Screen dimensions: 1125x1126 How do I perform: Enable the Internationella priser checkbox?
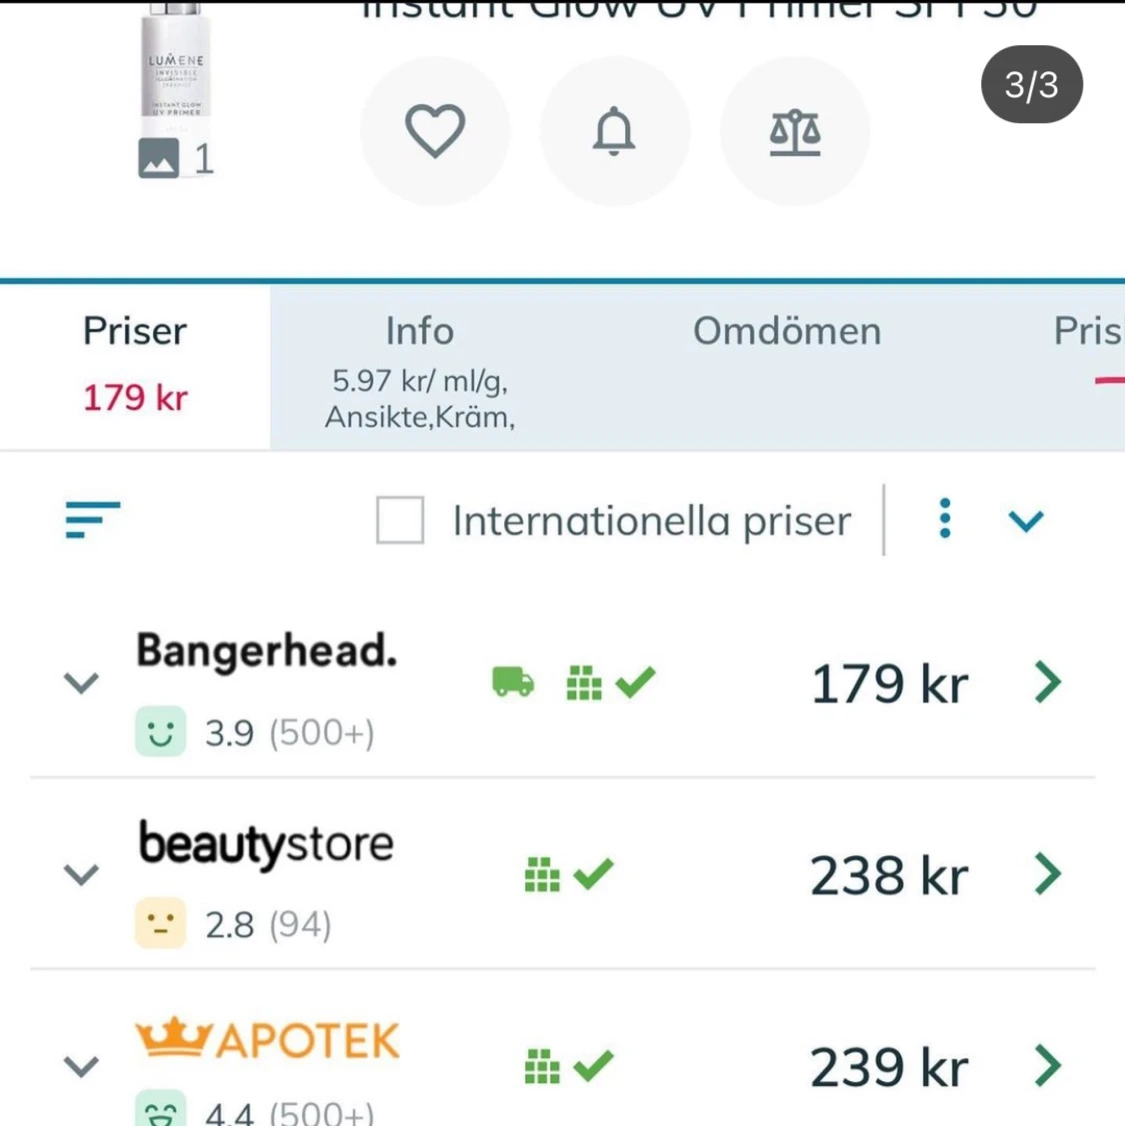pyautogui.click(x=400, y=520)
